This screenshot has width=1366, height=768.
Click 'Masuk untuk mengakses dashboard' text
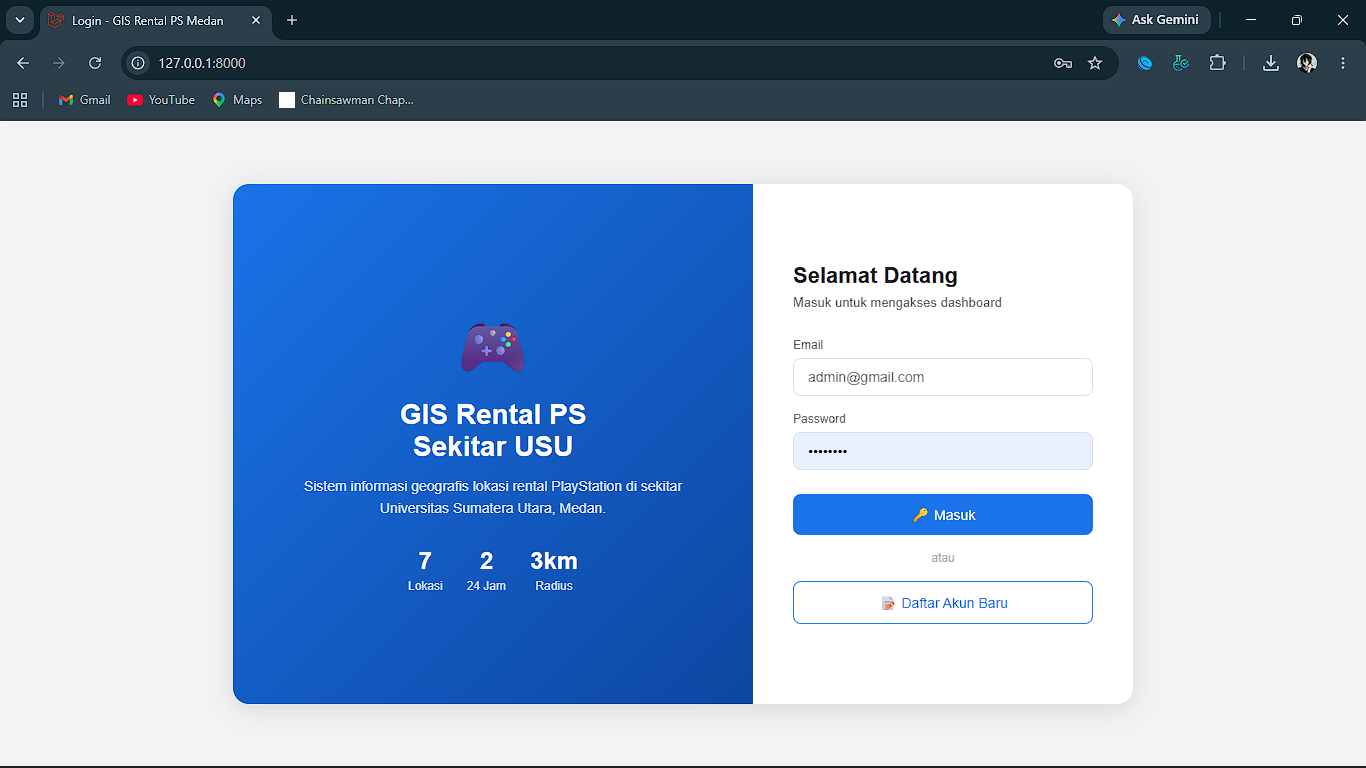[x=897, y=302]
